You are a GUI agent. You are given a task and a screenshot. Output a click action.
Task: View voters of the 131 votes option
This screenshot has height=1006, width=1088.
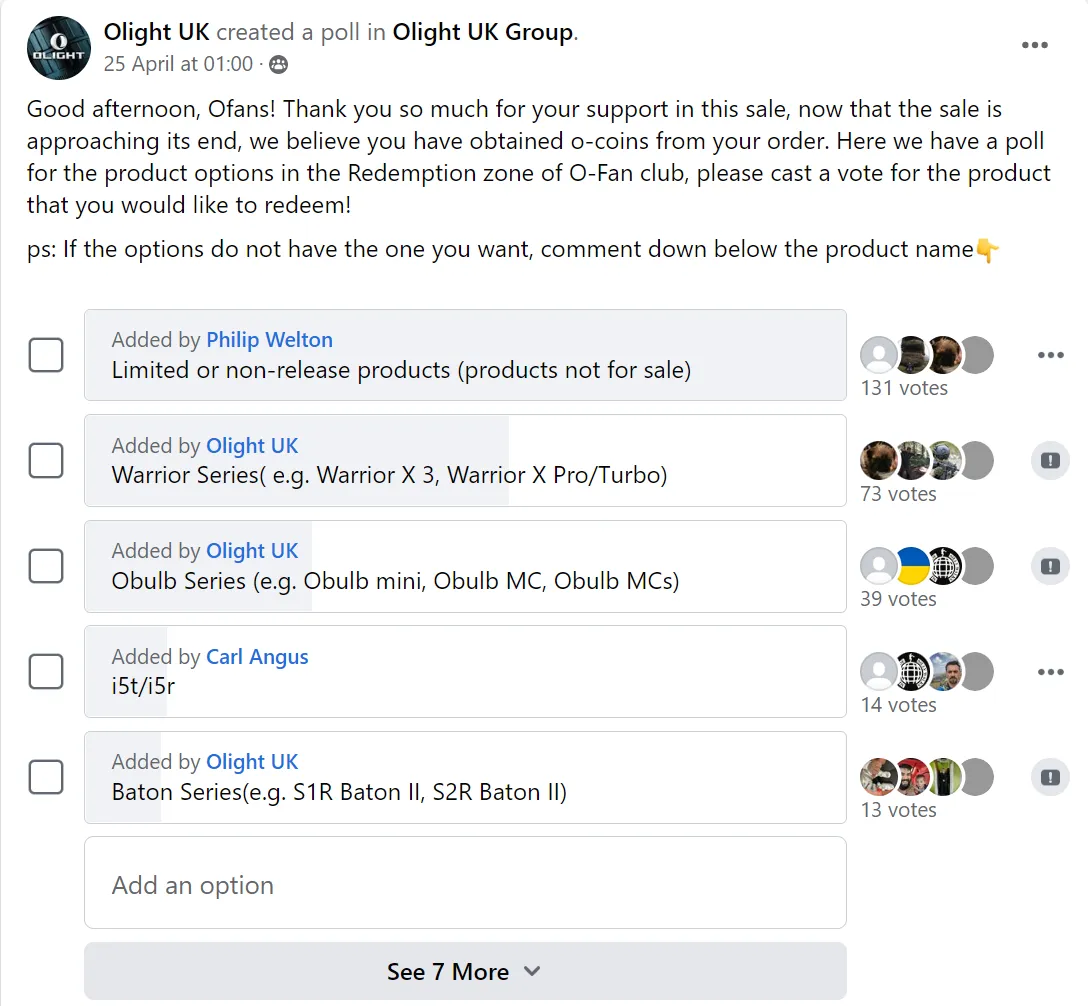click(x=904, y=388)
